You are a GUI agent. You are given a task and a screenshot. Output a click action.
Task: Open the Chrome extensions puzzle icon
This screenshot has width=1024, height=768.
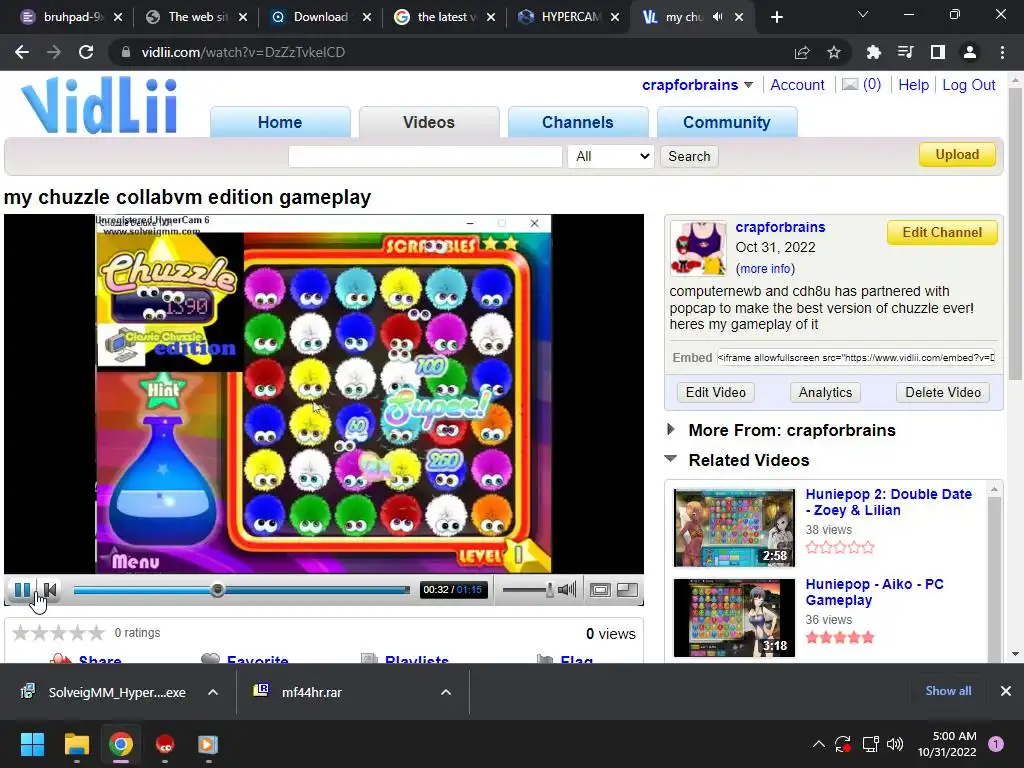pos(873,52)
